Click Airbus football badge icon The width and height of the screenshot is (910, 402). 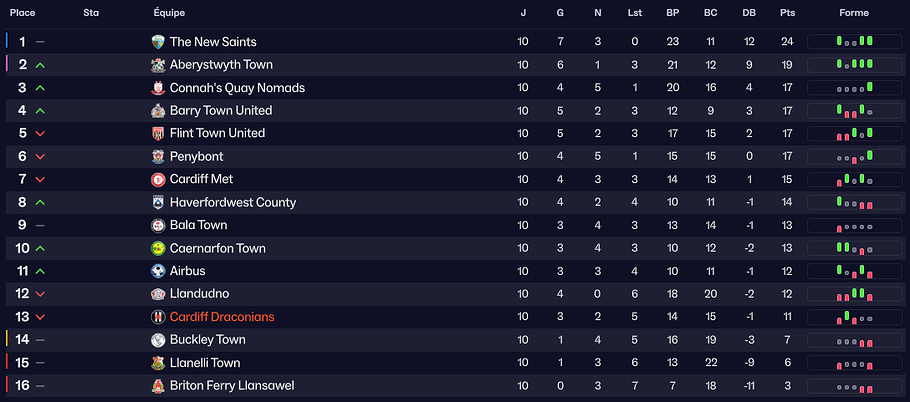coord(158,271)
